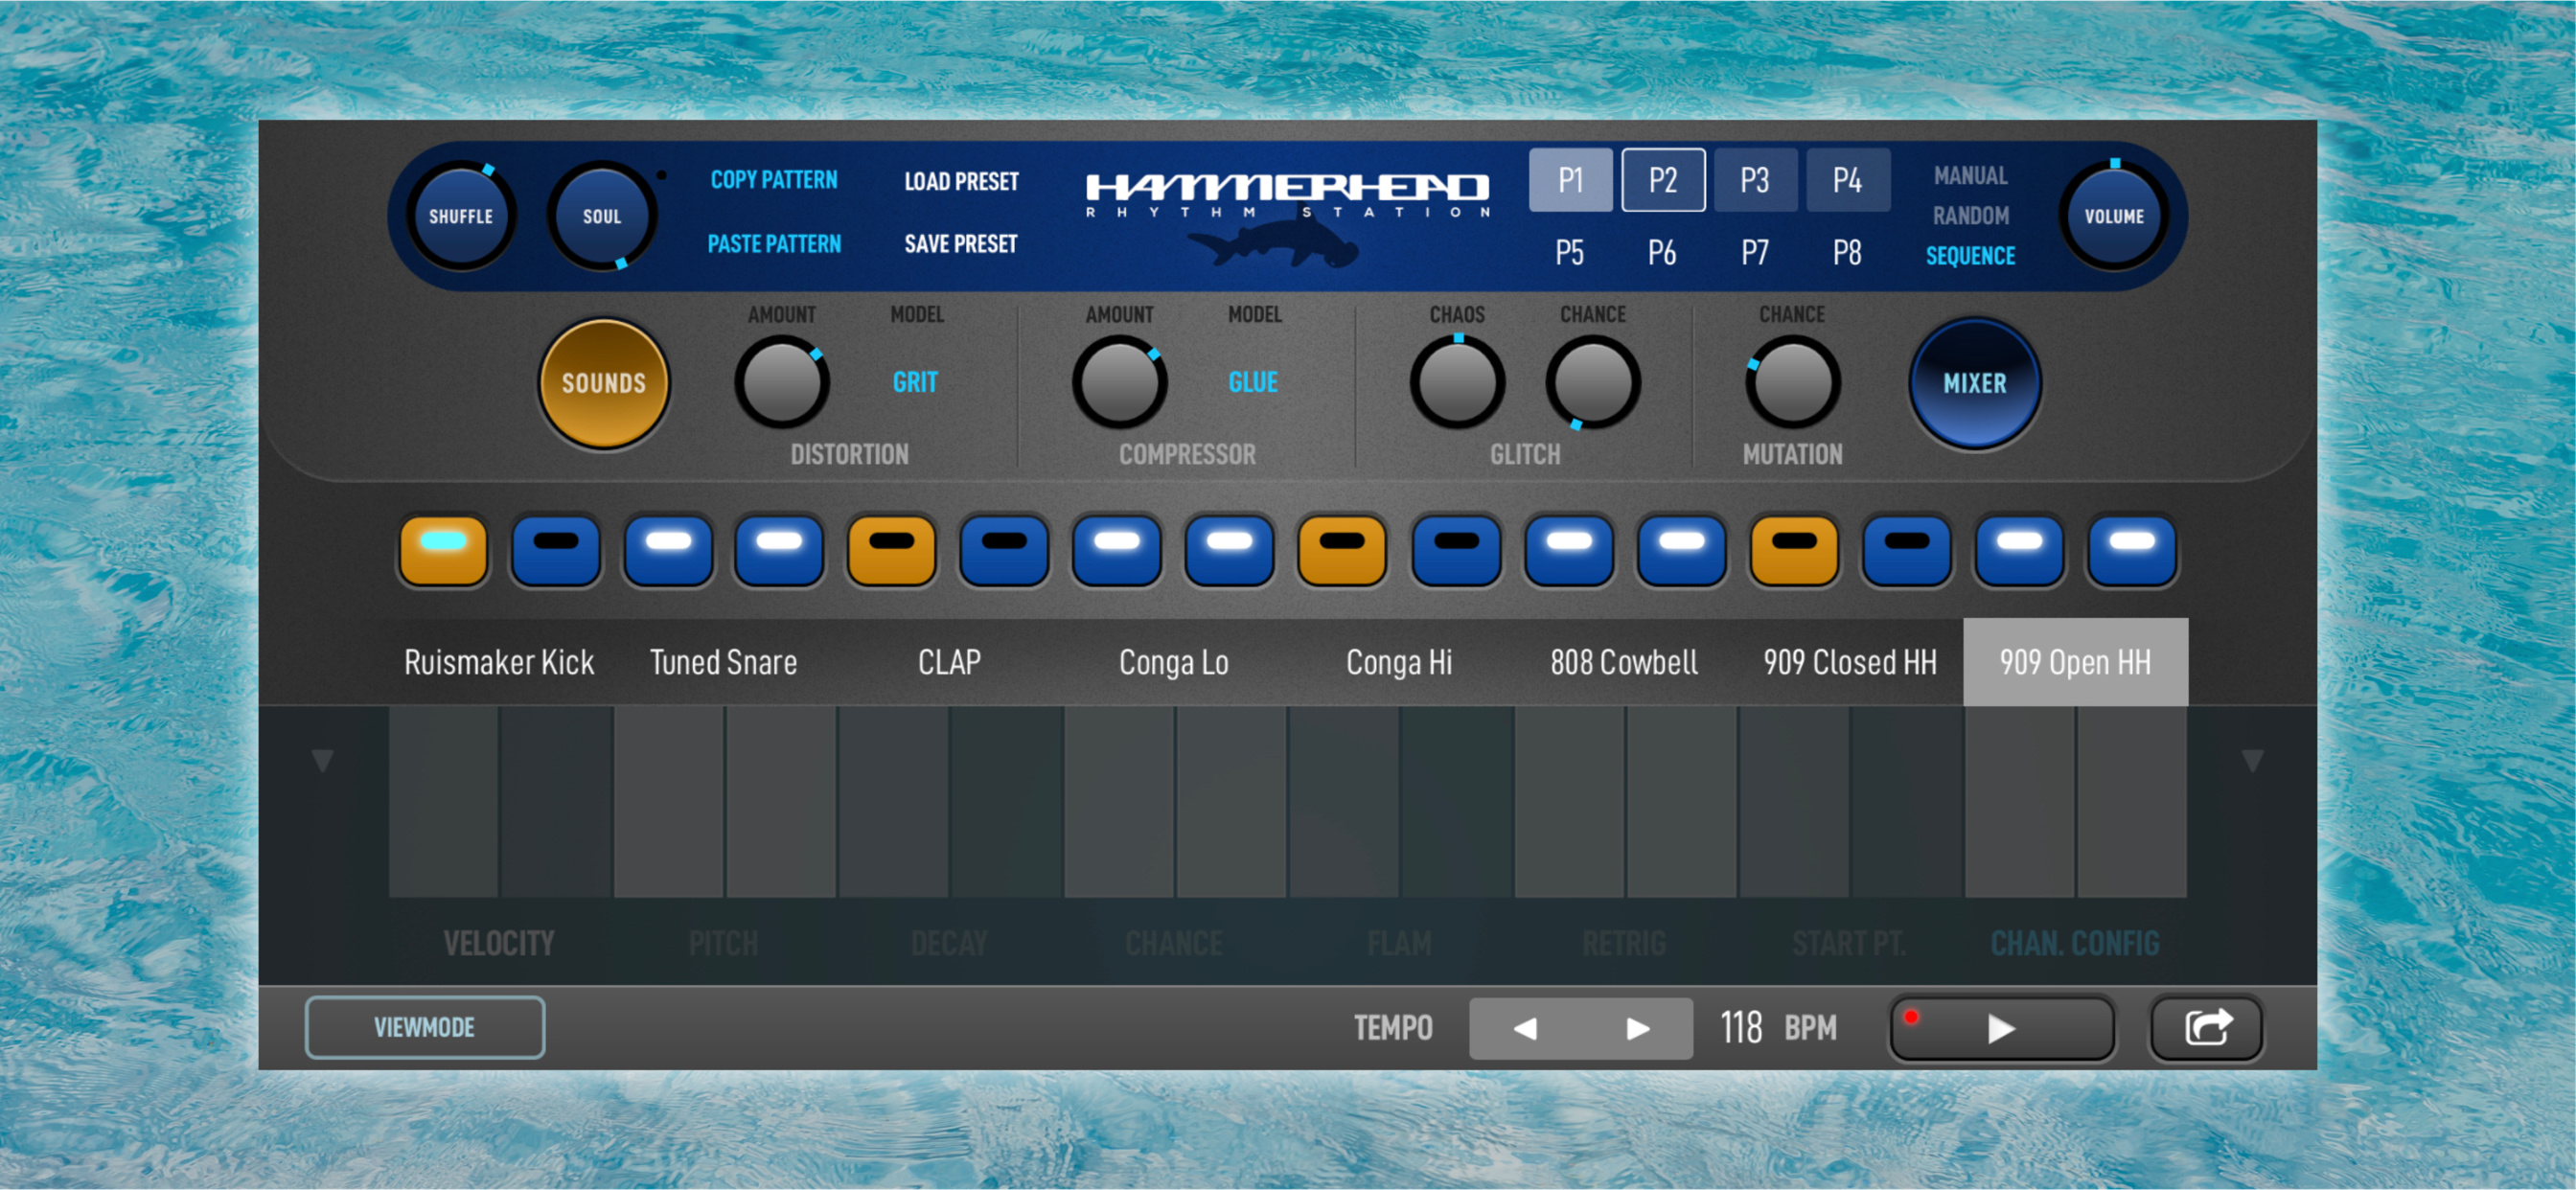Select the 909 Open HH channel
This screenshot has width=2576, height=1190.
tap(2075, 662)
